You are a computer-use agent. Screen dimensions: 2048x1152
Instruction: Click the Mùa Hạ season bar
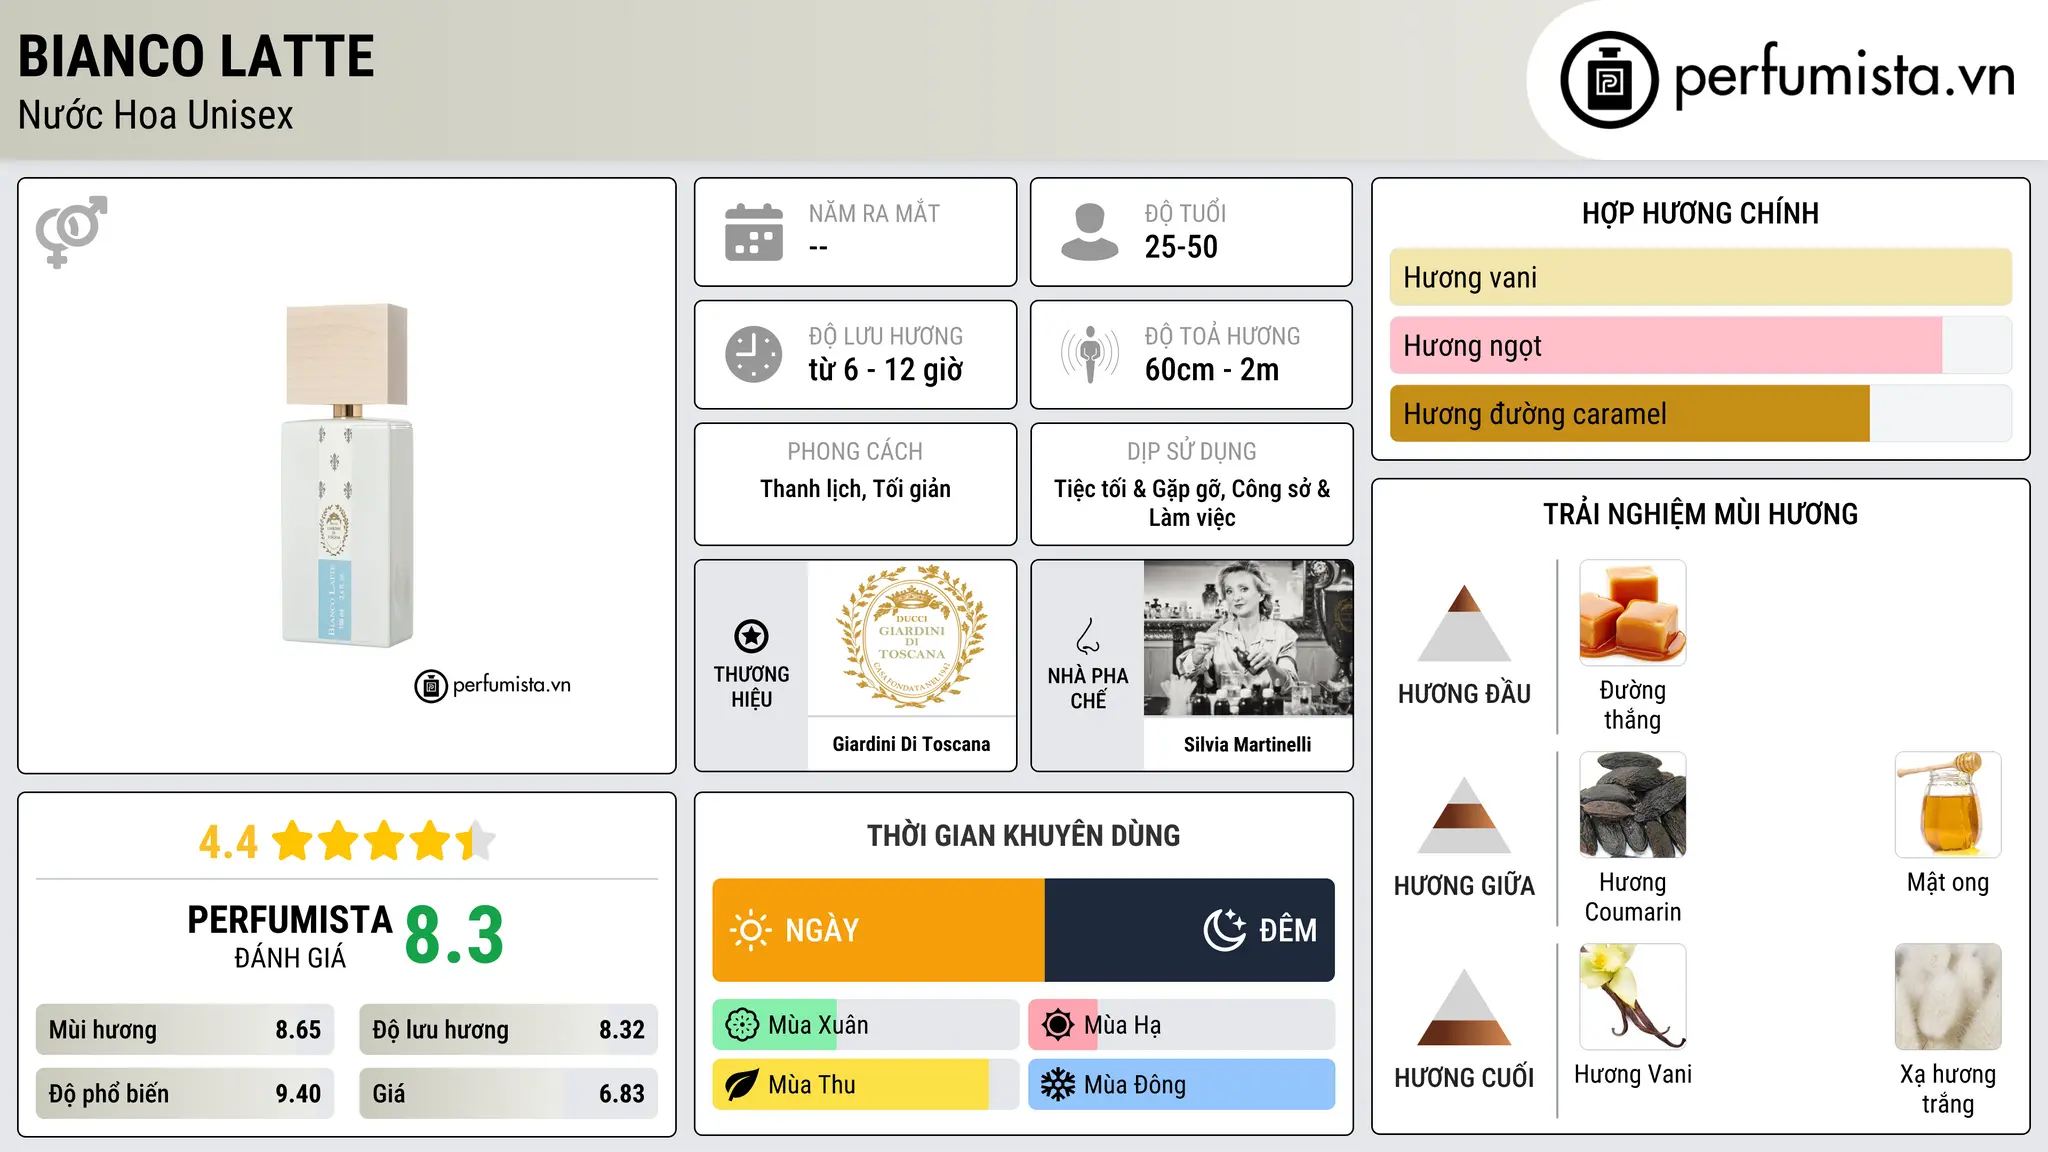pyautogui.click(x=1182, y=1025)
